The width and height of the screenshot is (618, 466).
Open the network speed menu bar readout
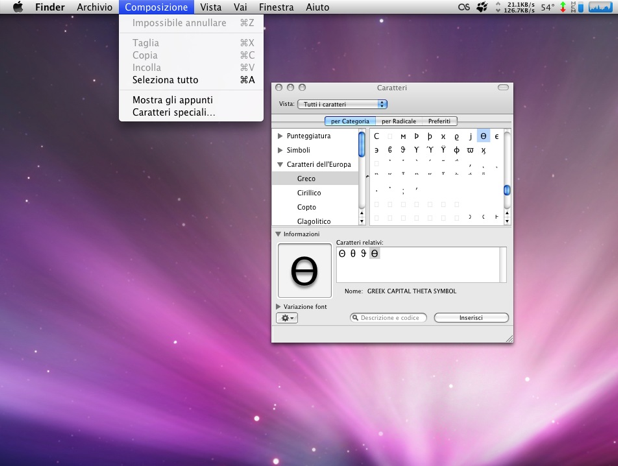[x=516, y=7]
